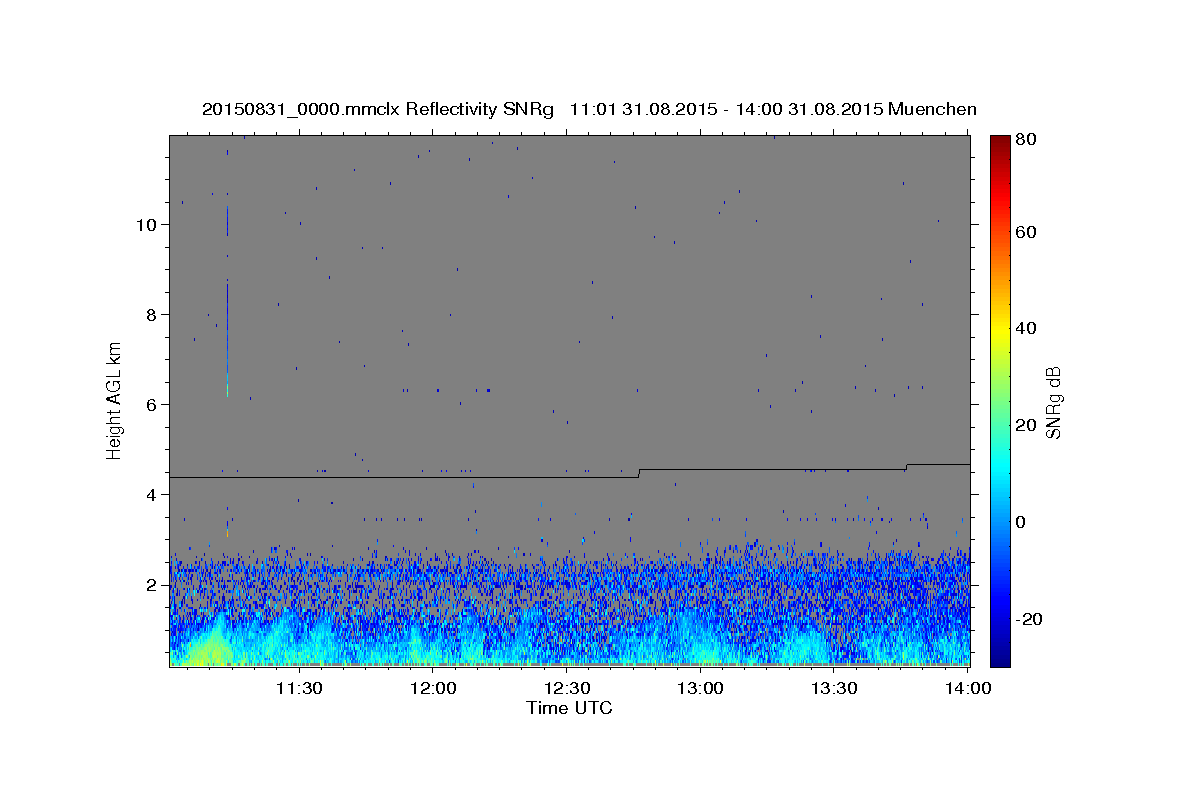Screen dimensions: 1200x800
Task: Click the 12:30 time tick label
Action: pos(567,688)
